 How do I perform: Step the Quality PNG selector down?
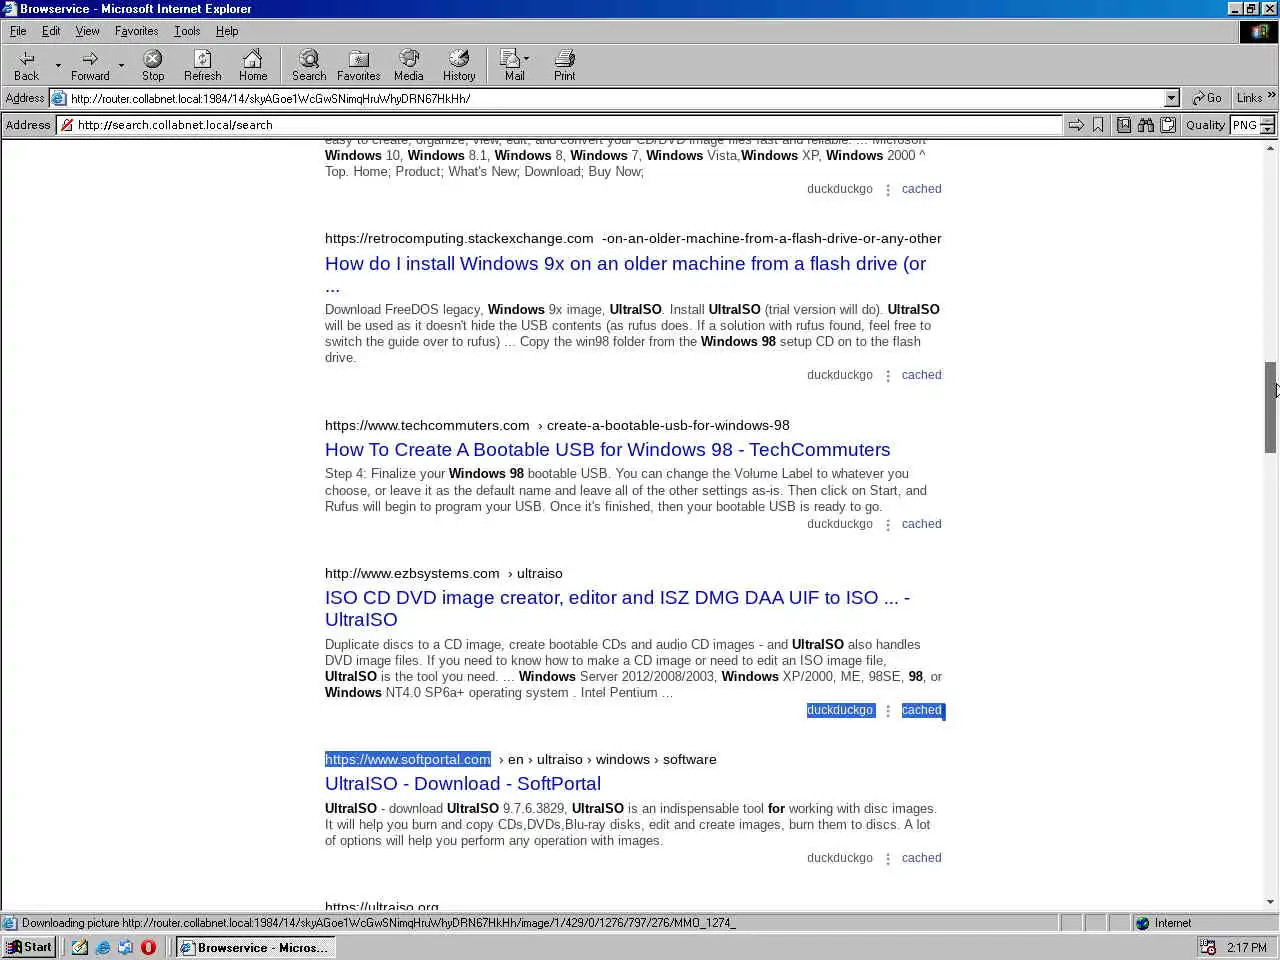[x=1268, y=130]
